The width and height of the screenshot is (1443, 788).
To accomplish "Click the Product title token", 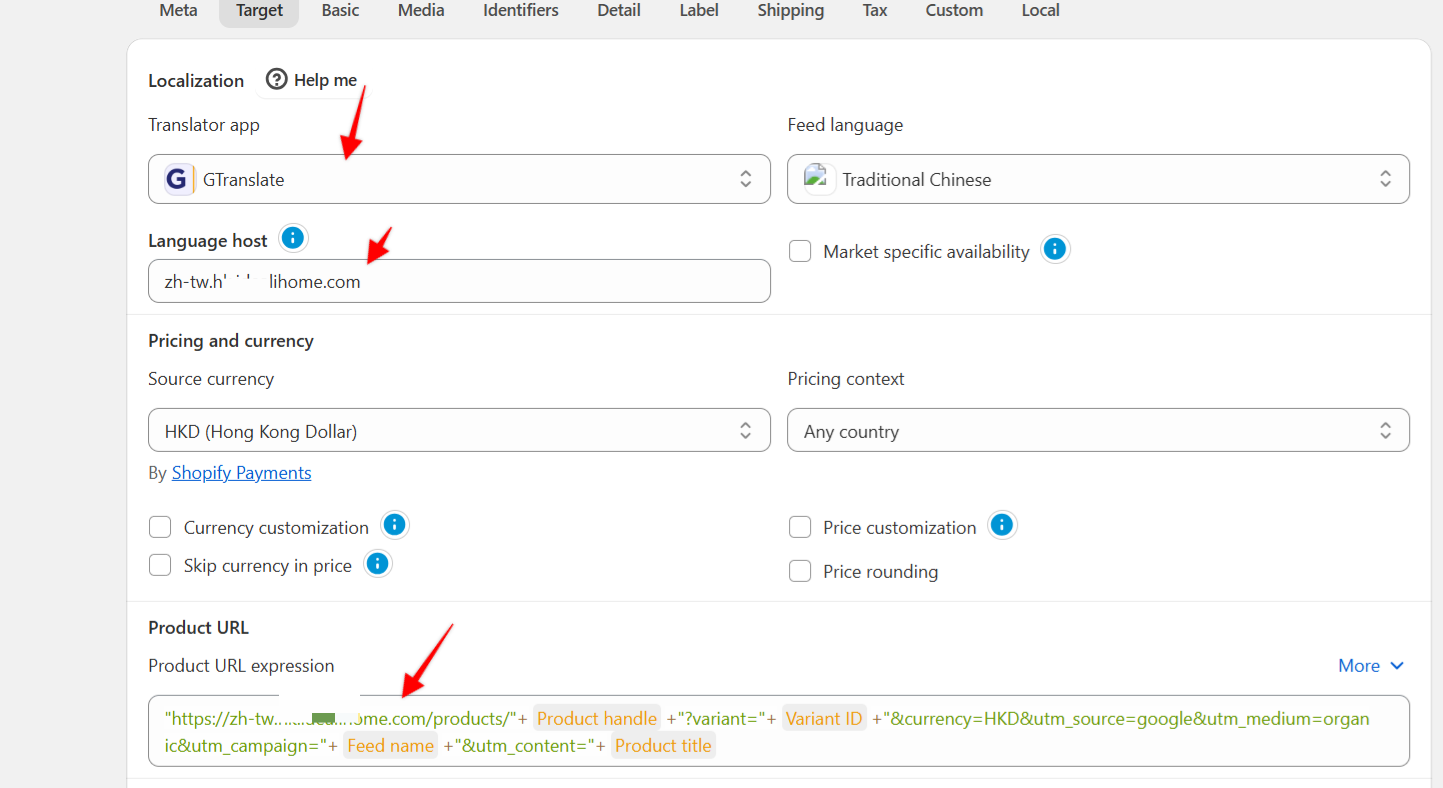I will coord(663,745).
